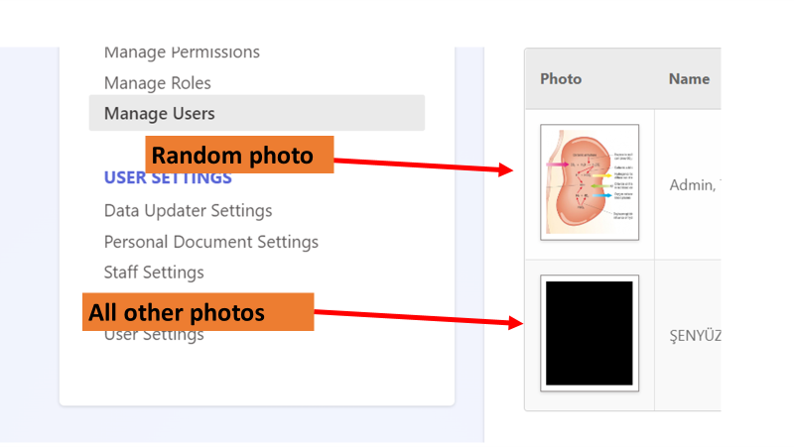Viewport: 794px width, 447px height.
Task: Select the Admin user name cell
Action: click(694, 185)
